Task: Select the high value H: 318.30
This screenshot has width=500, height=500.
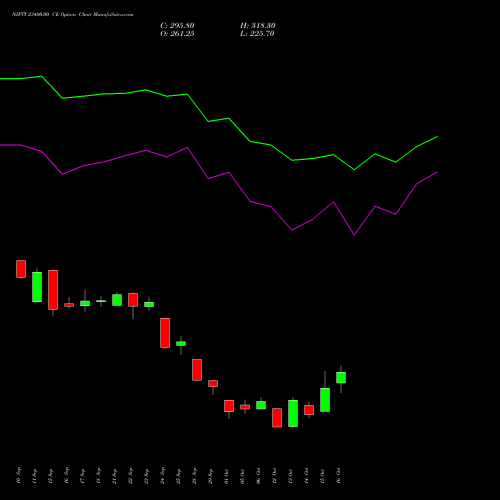Action: coord(258,26)
